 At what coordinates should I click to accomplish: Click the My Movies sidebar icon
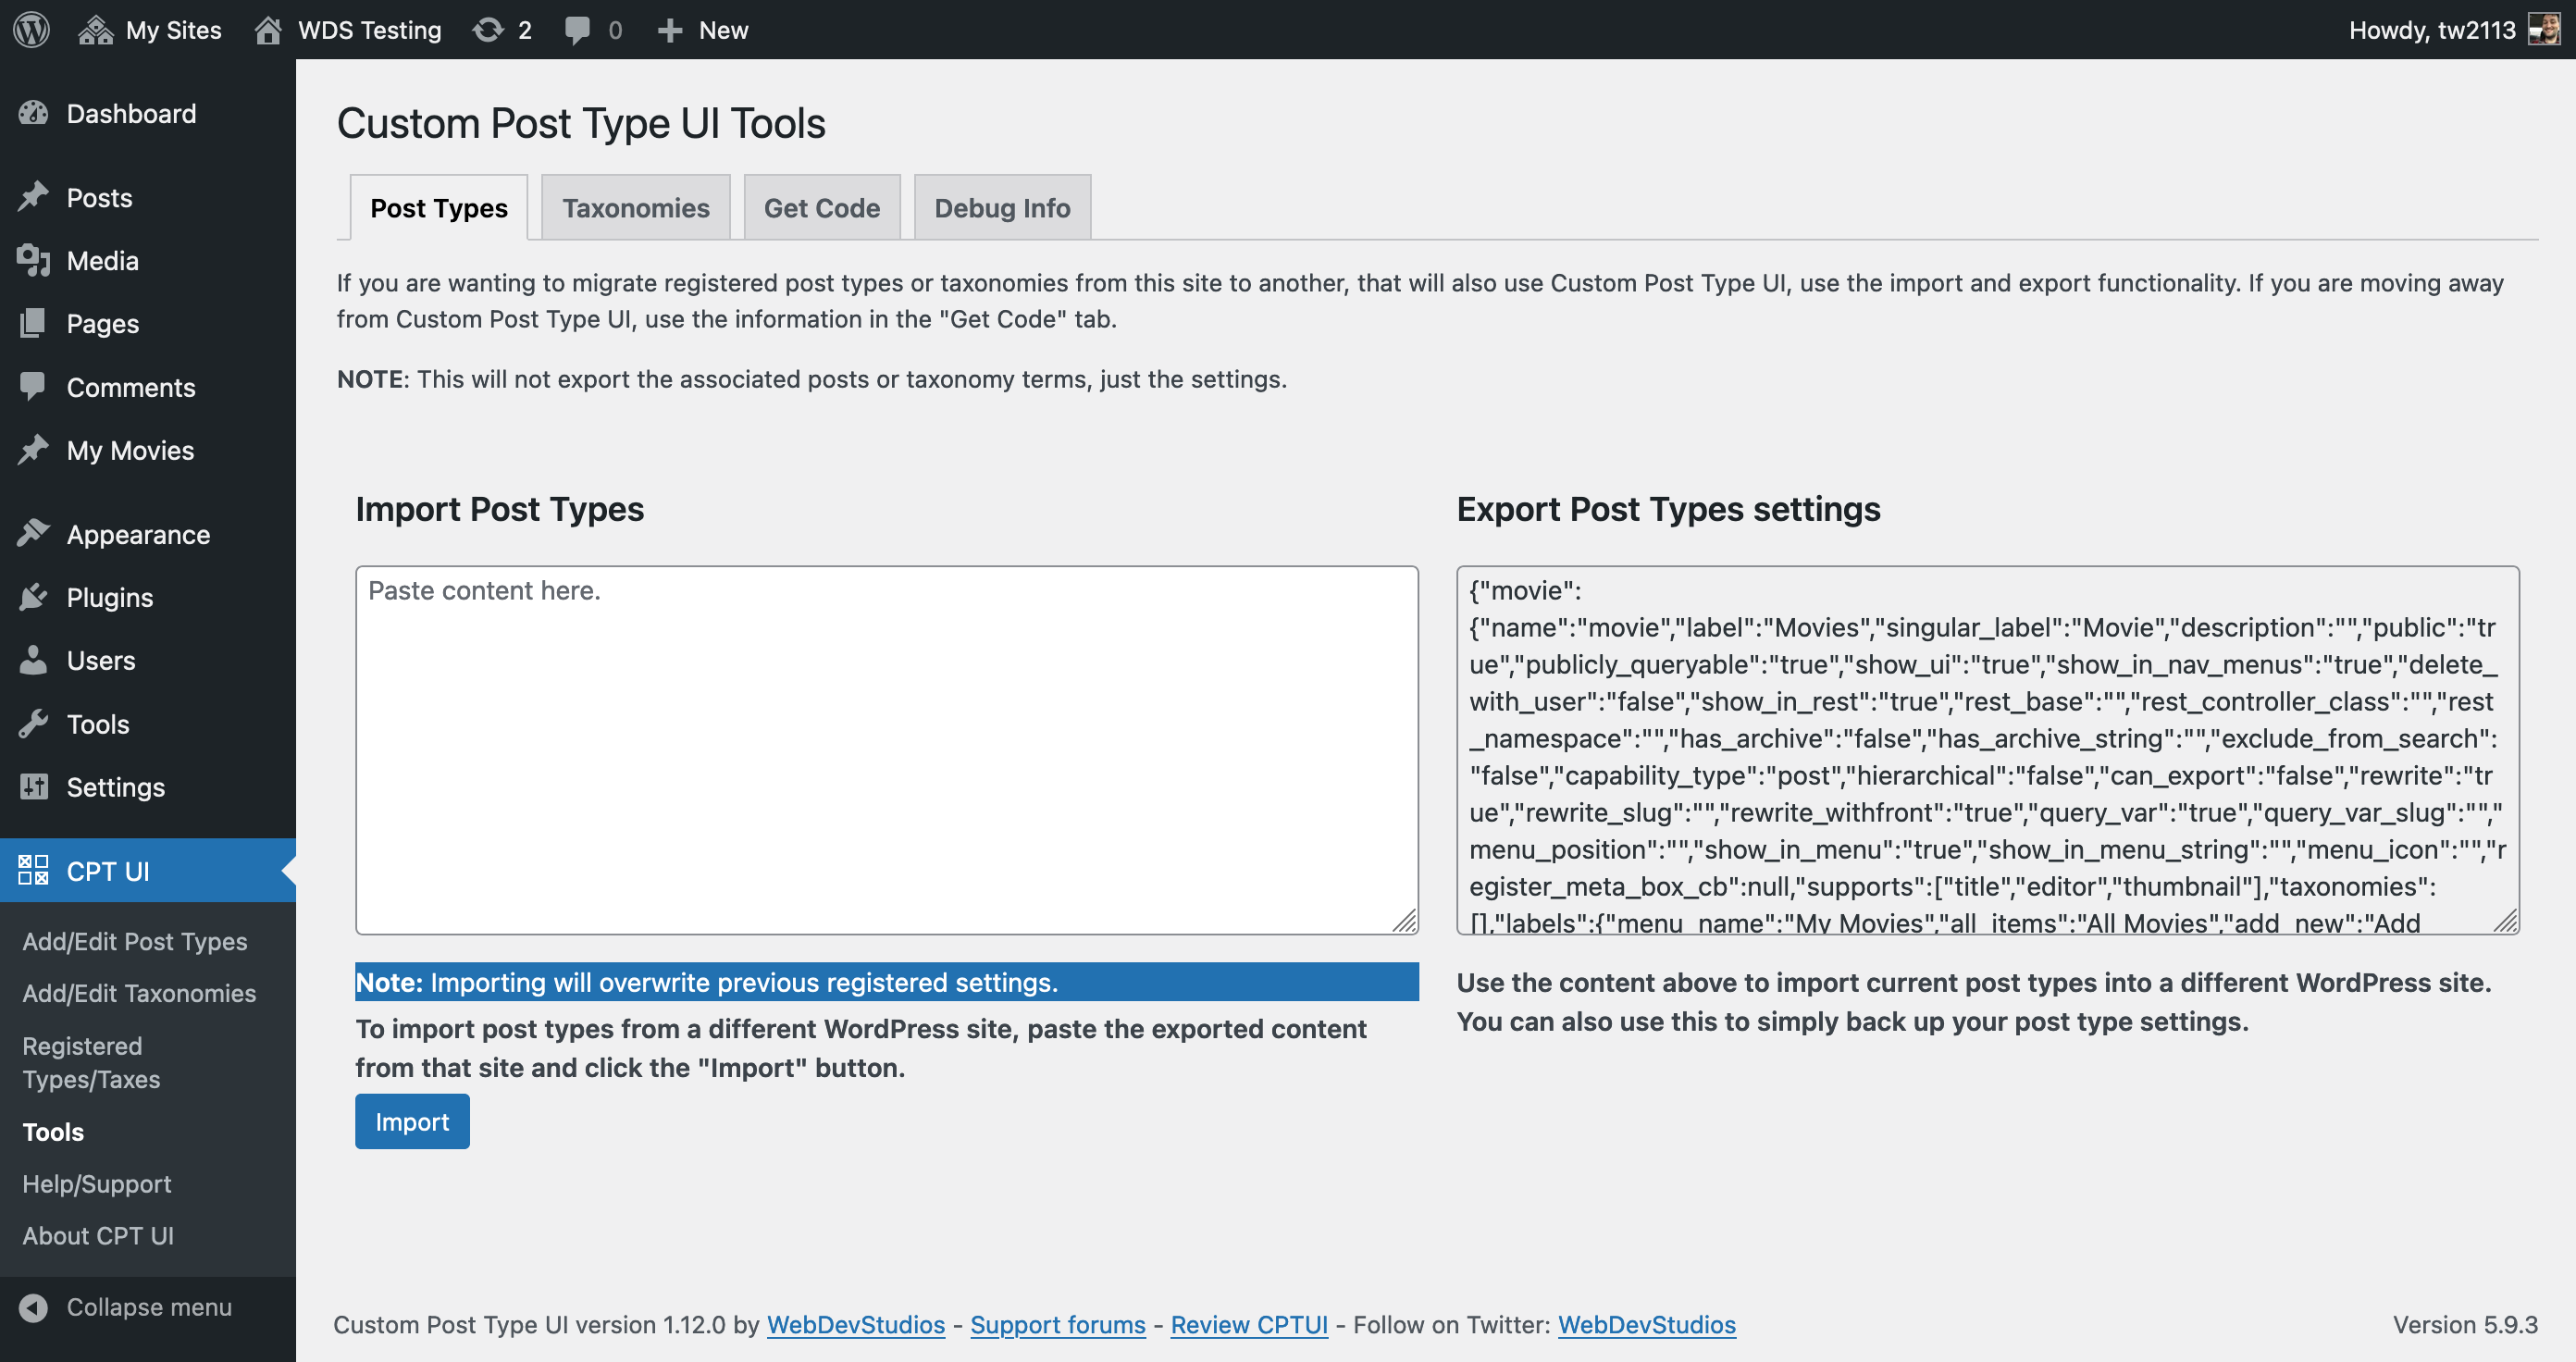(x=32, y=449)
